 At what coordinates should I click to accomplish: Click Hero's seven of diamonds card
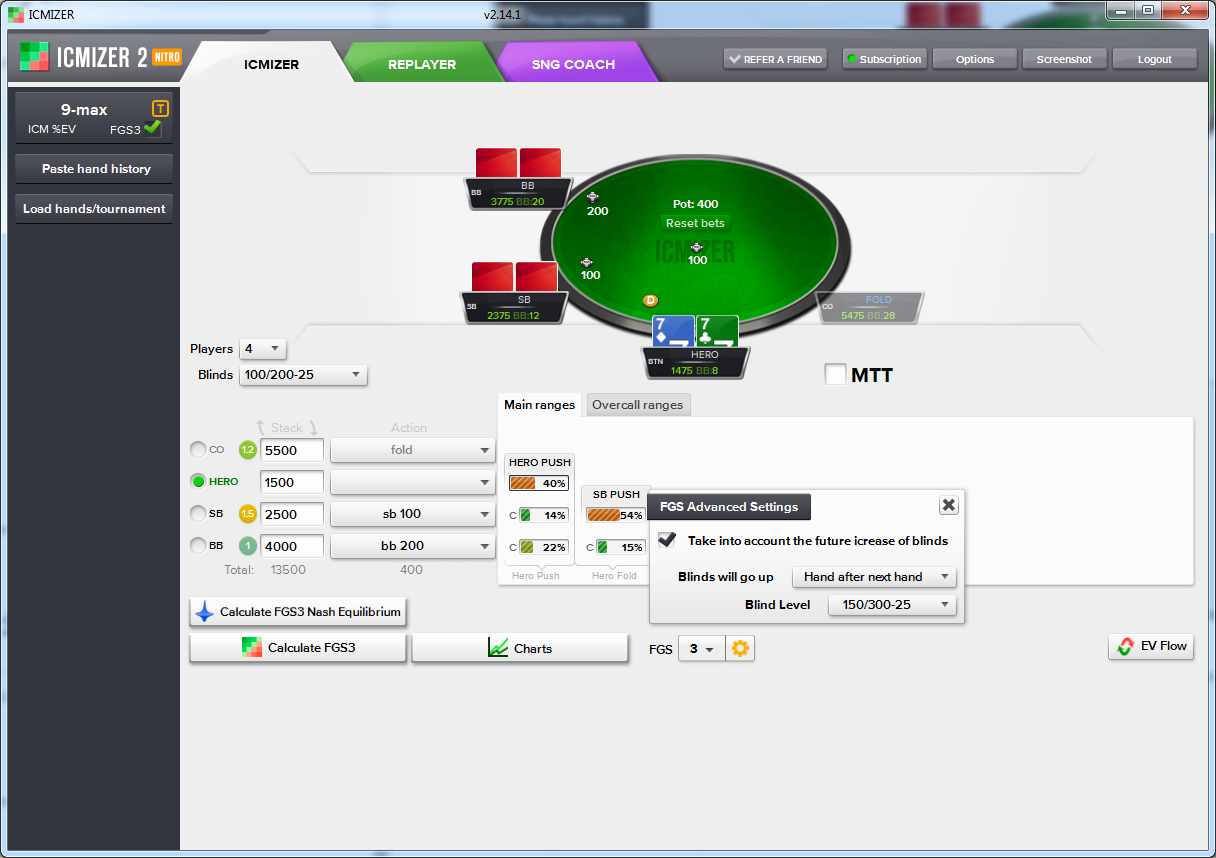tap(673, 331)
